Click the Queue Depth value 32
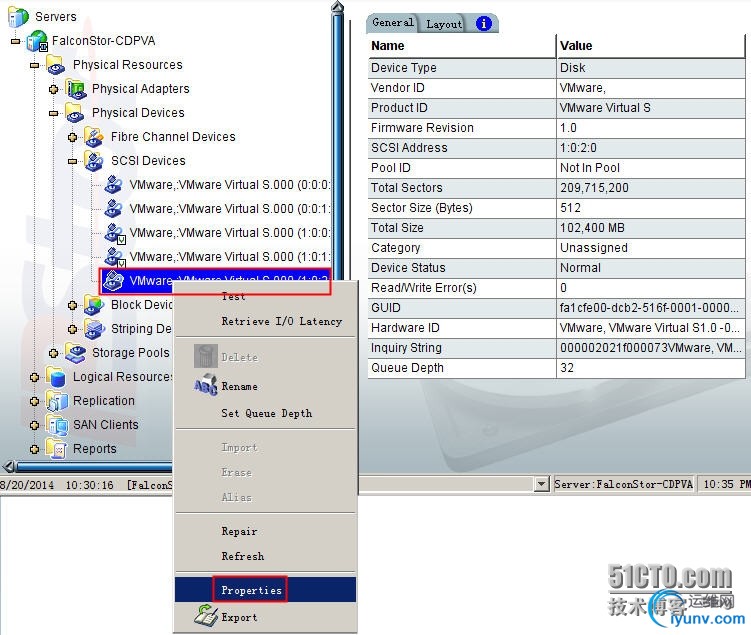This screenshot has height=635, width=751. tap(567, 368)
